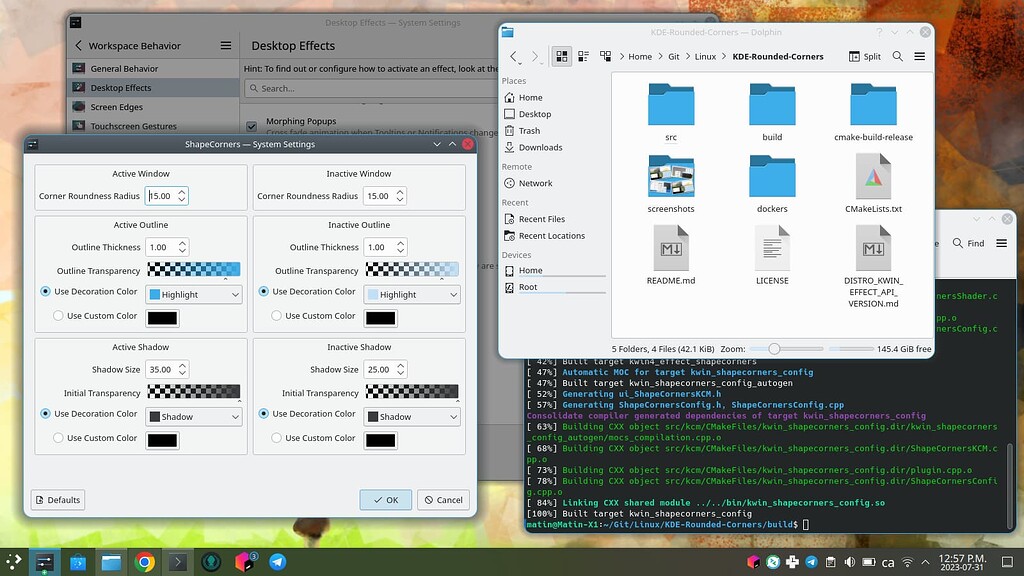Open the Active Shadow decoration color dropdown

[x=193, y=416]
